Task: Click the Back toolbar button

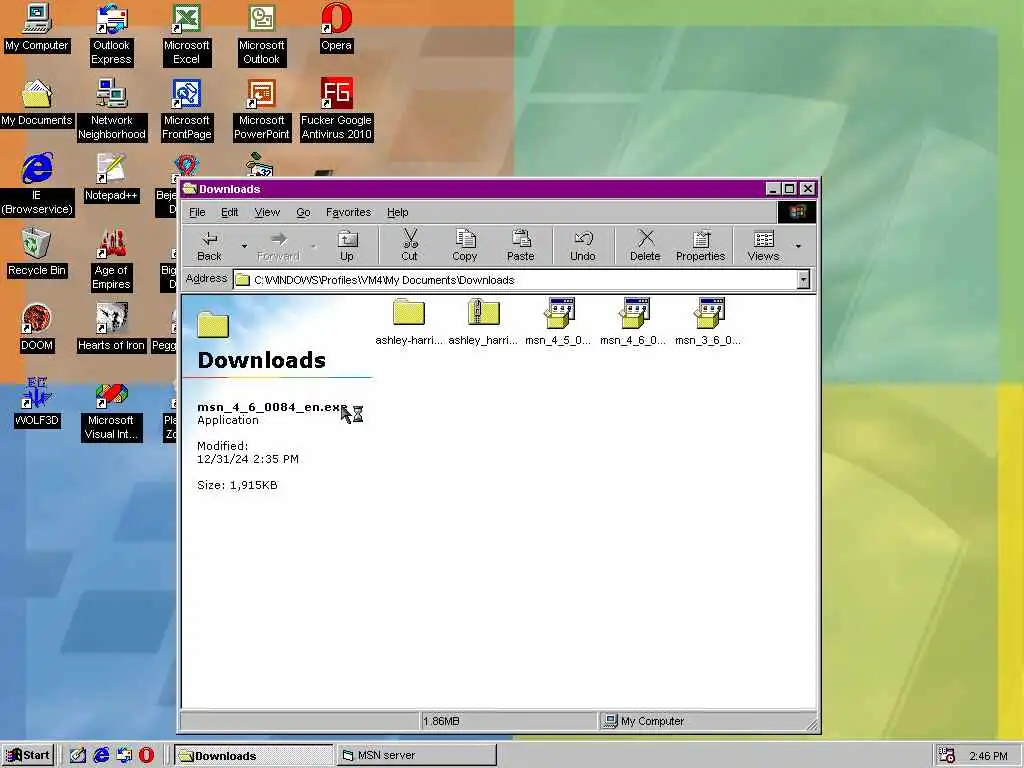Action: 210,246
